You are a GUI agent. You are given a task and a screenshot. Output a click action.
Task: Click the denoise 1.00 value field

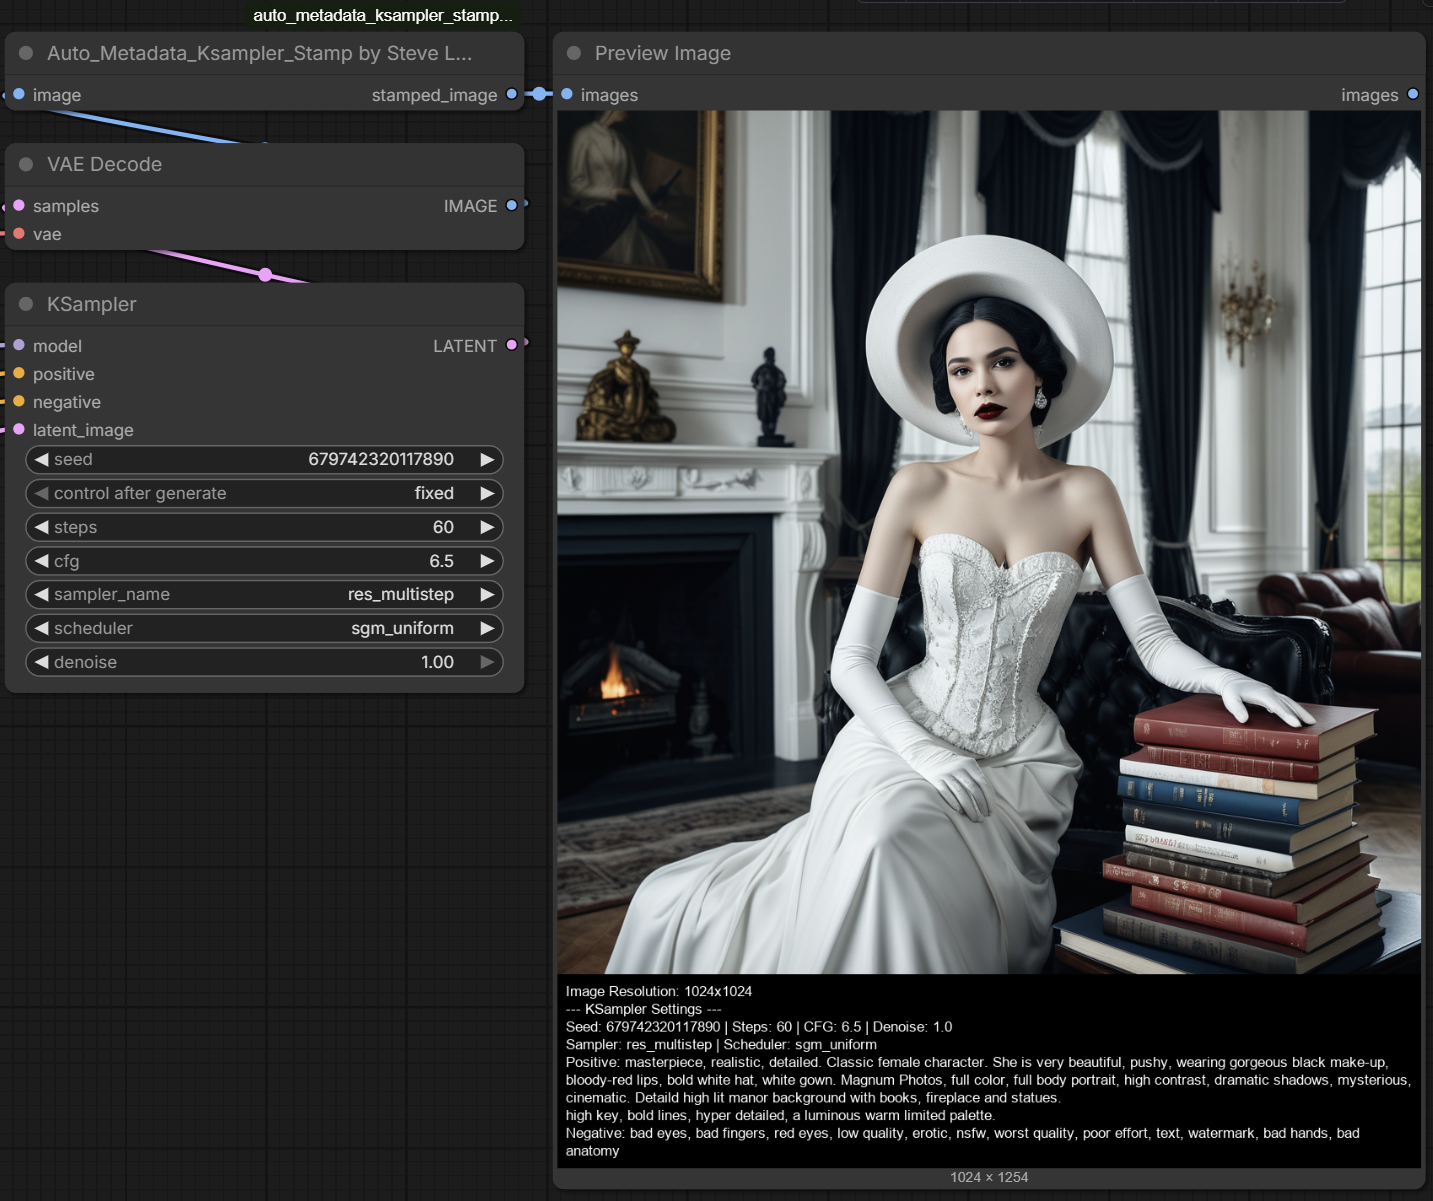tap(264, 662)
